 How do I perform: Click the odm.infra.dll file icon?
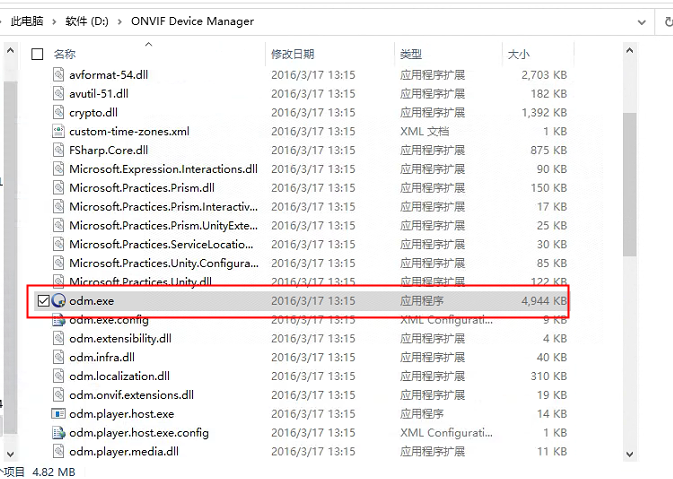click(x=58, y=358)
